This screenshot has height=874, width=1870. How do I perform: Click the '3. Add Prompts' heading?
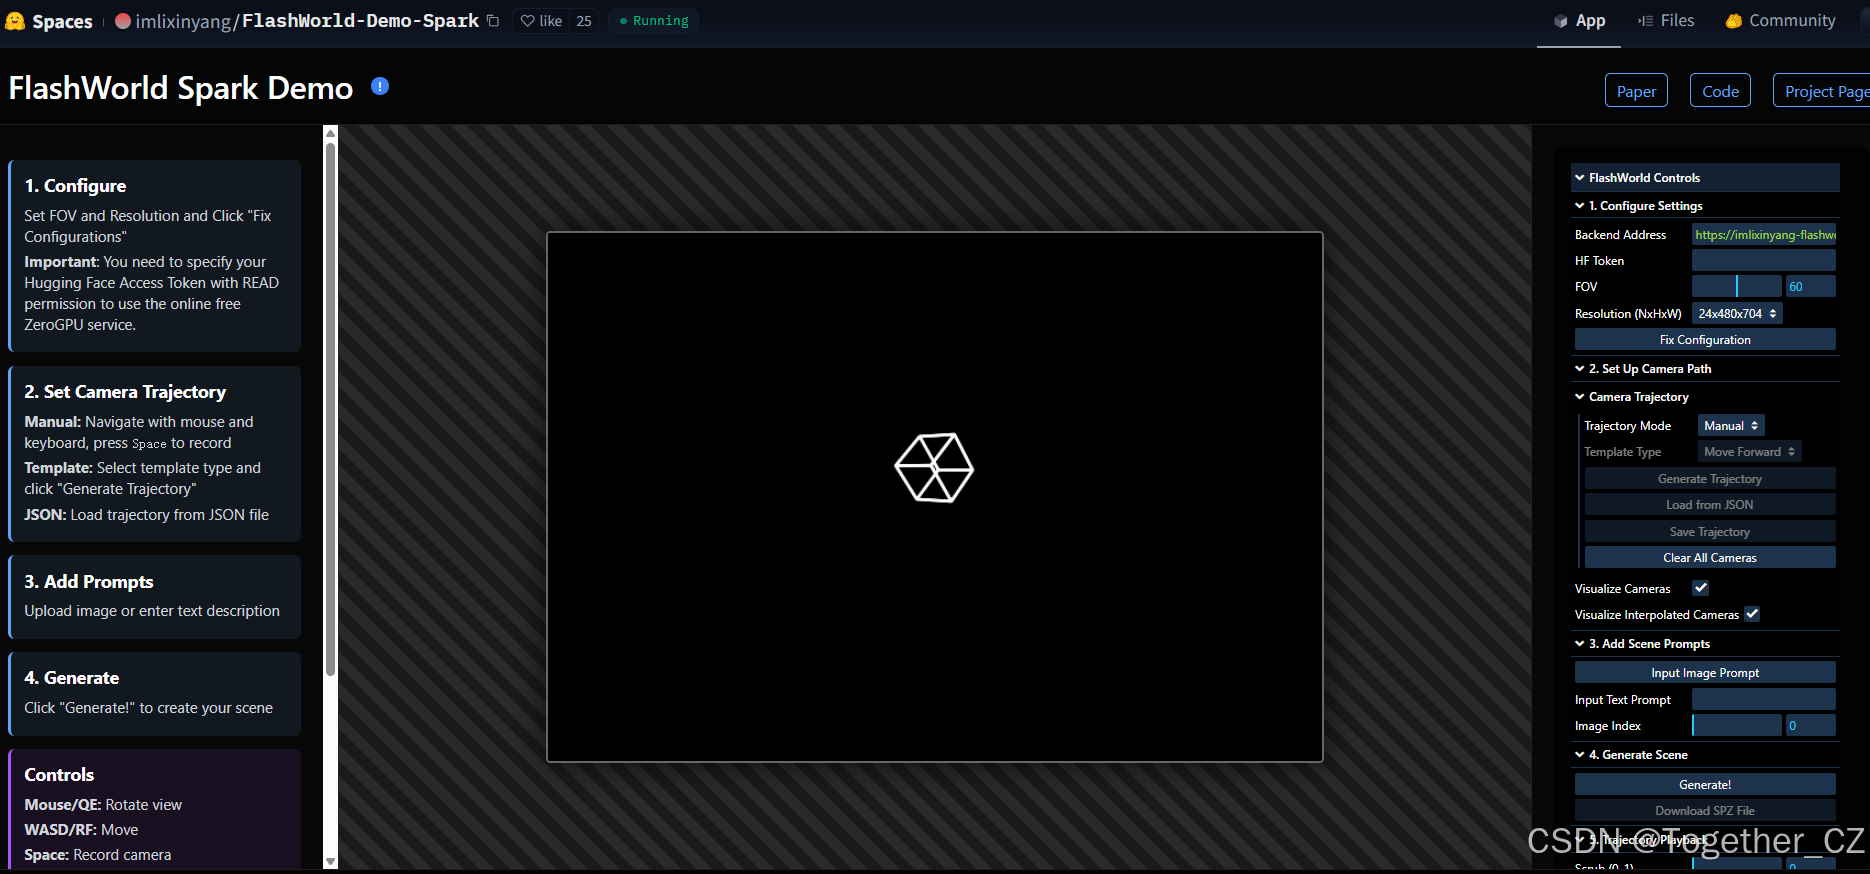pos(89,581)
